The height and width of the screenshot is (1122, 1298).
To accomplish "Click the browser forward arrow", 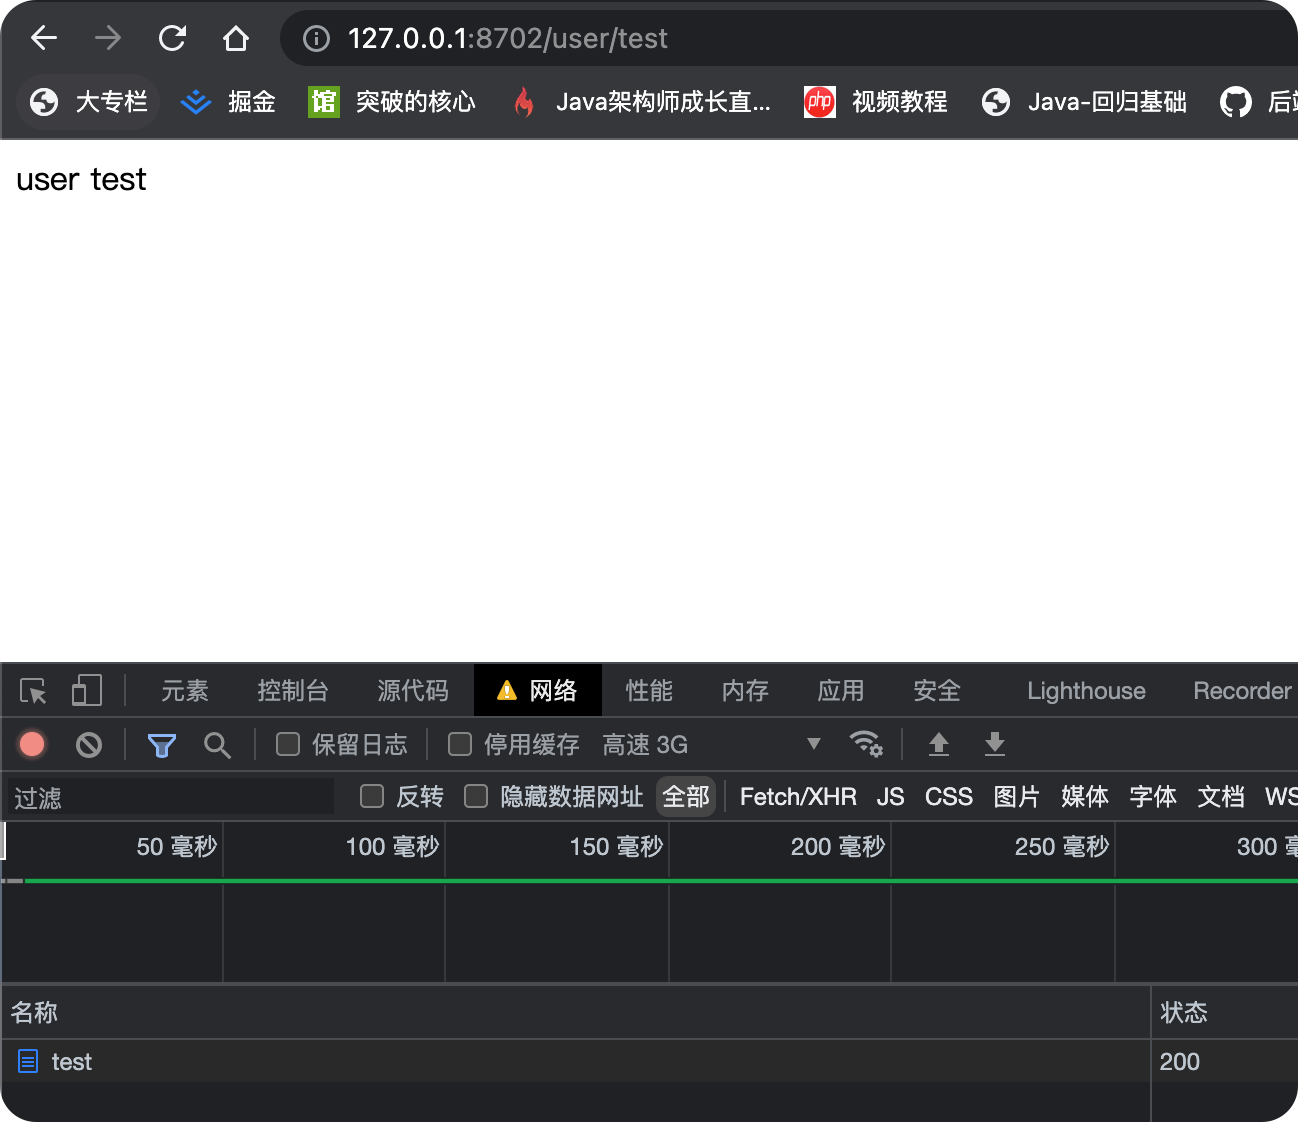I will [x=107, y=38].
